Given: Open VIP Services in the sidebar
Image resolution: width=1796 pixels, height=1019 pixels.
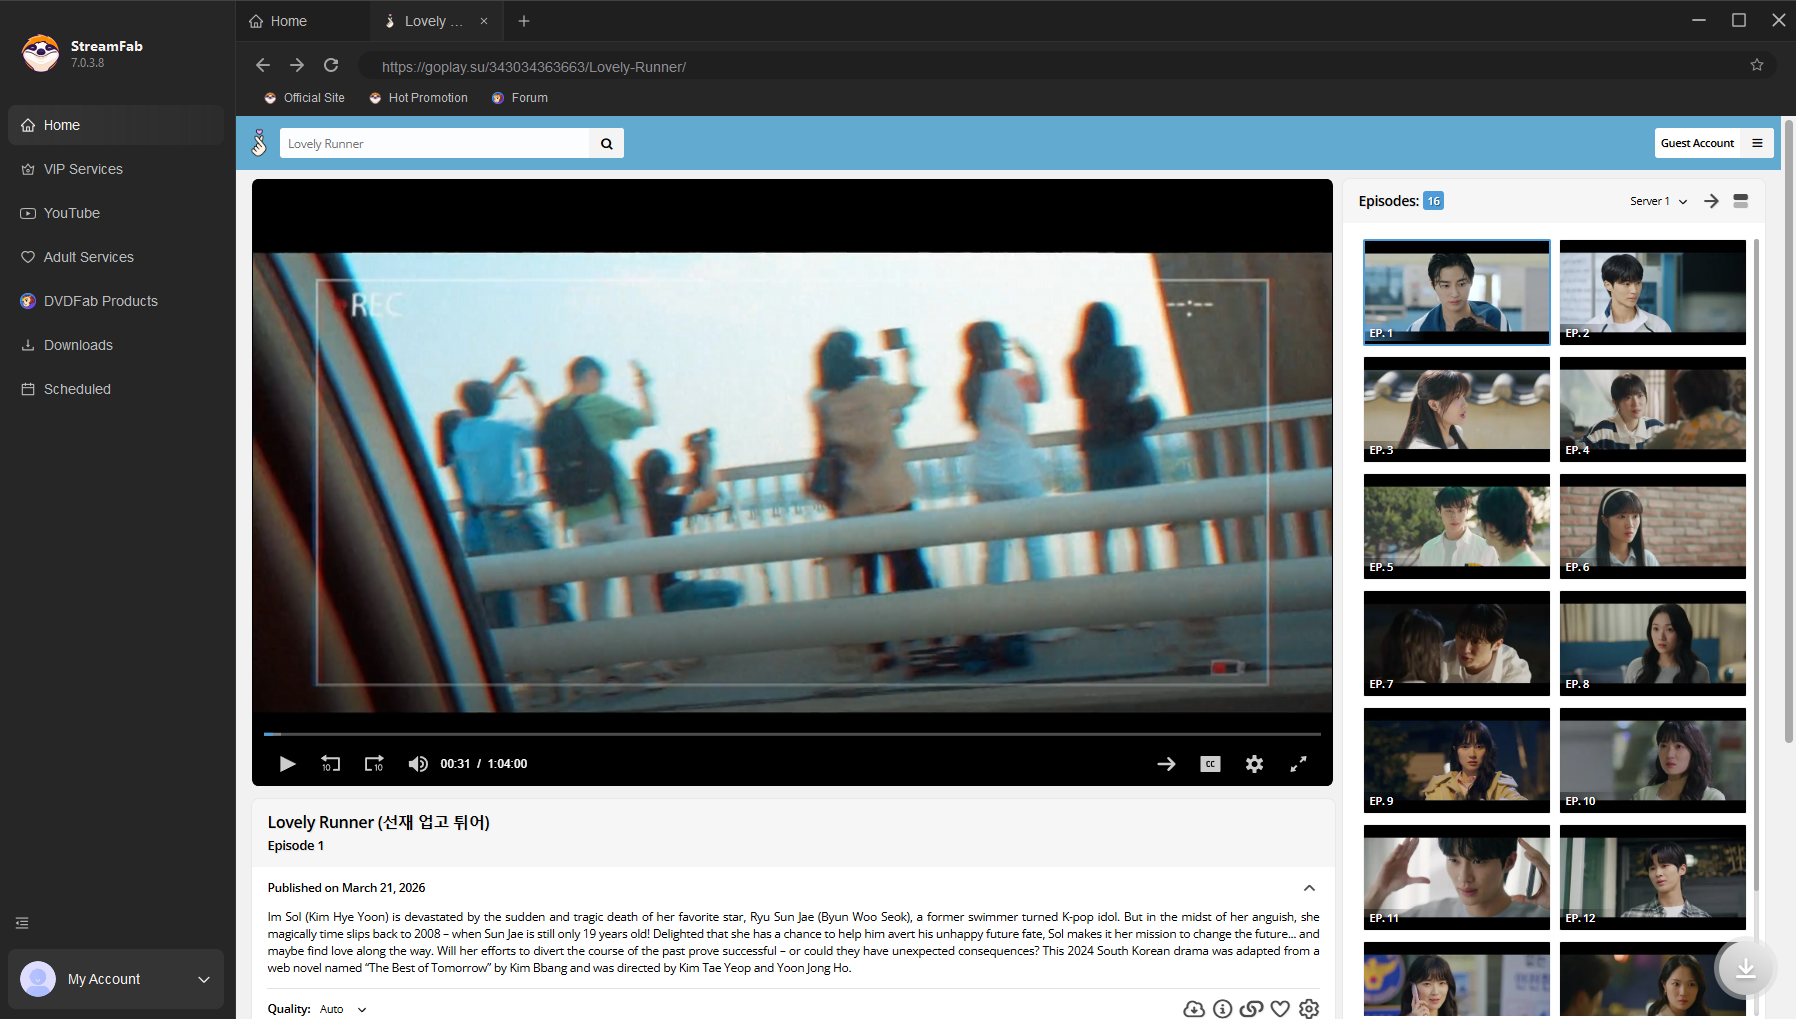Looking at the screenshot, I should coord(116,169).
